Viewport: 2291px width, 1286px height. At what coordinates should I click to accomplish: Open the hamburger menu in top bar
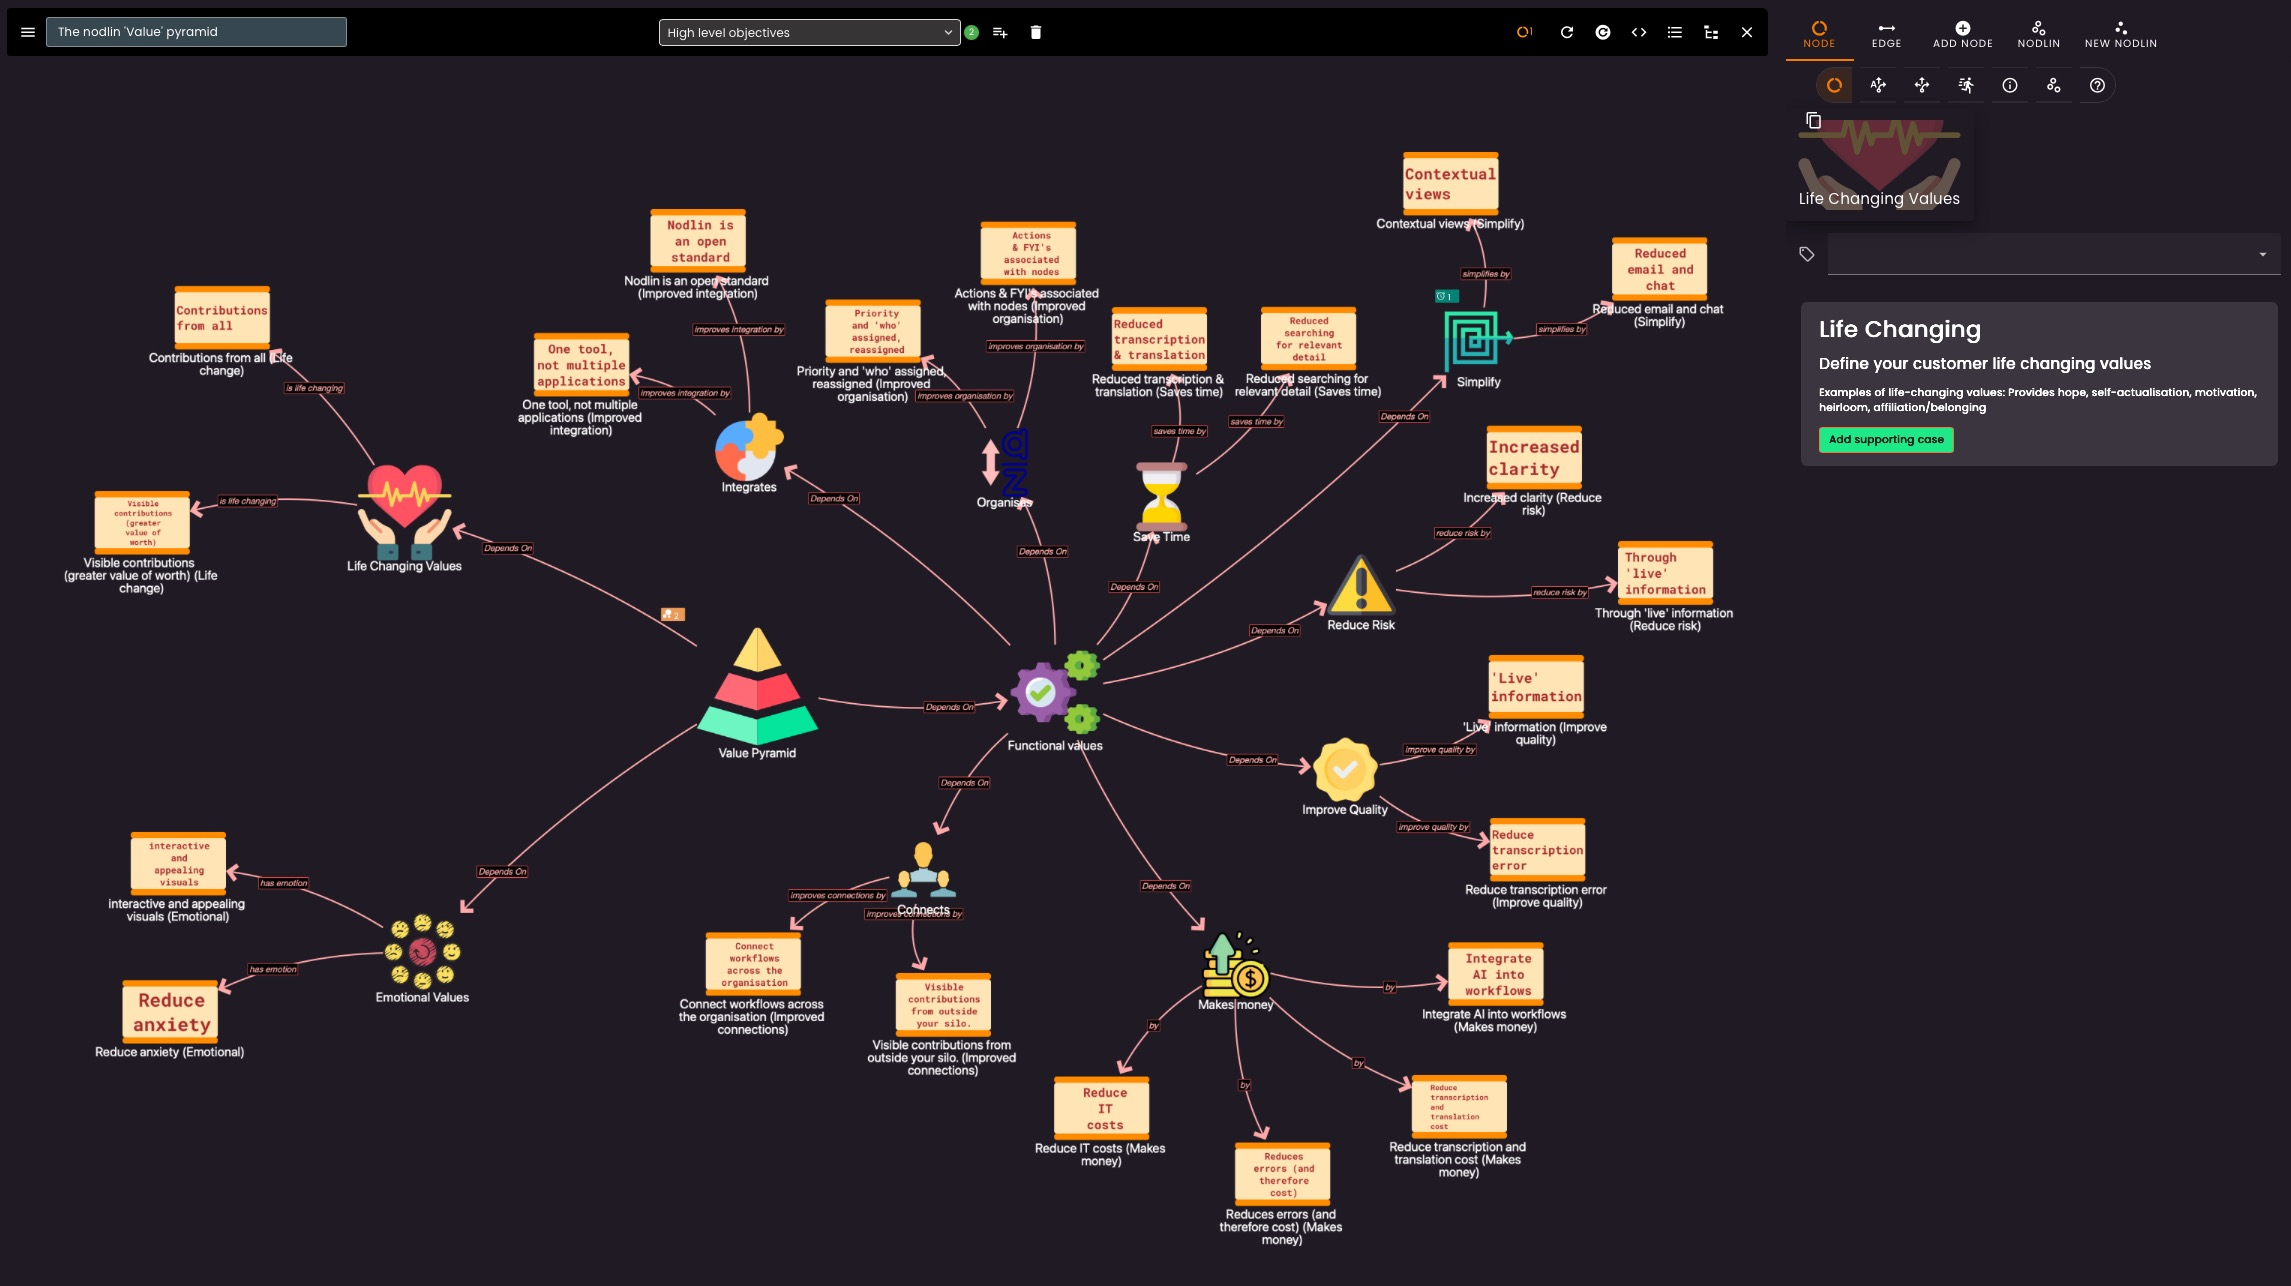(x=28, y=32)
